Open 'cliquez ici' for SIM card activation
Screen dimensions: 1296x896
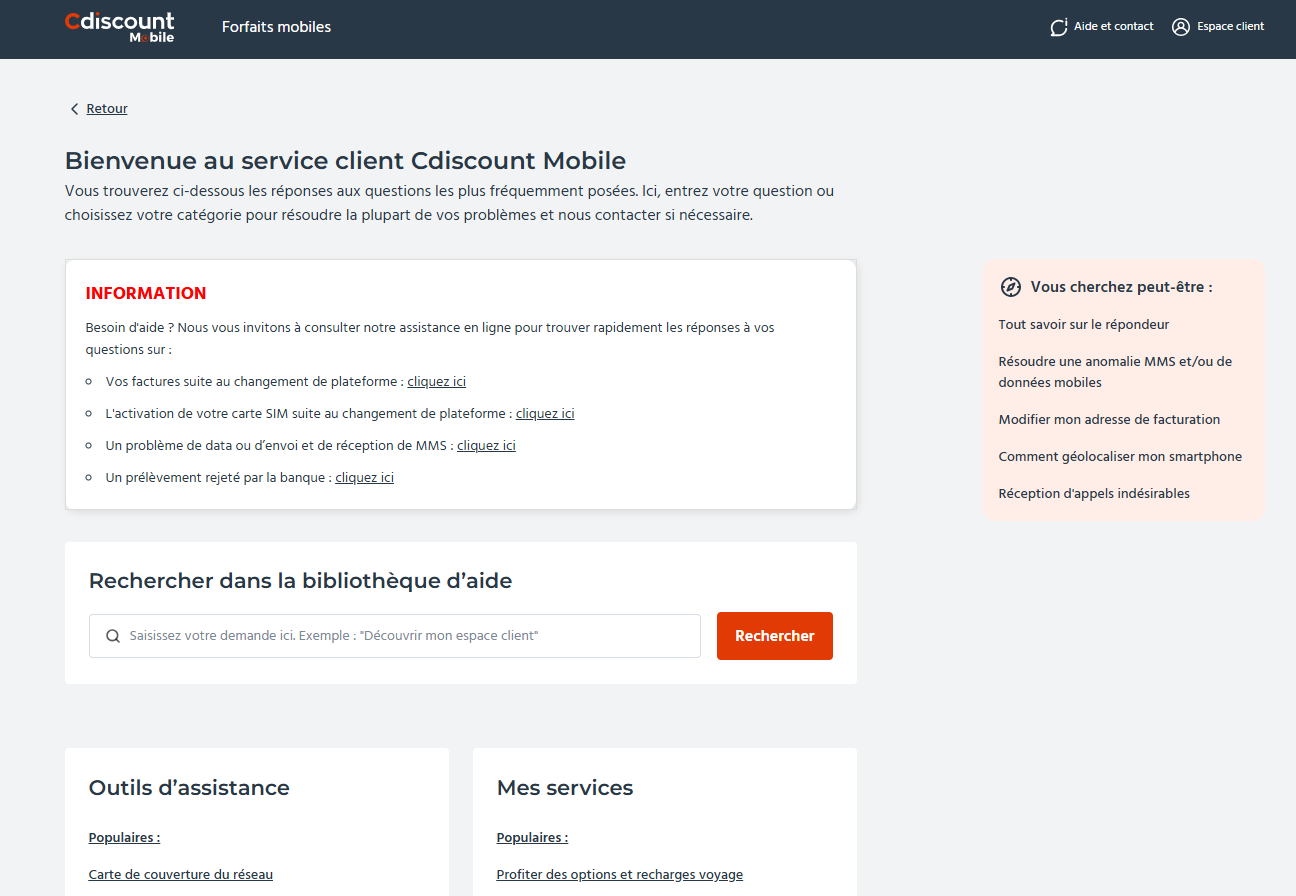click(x=545, y=414)
